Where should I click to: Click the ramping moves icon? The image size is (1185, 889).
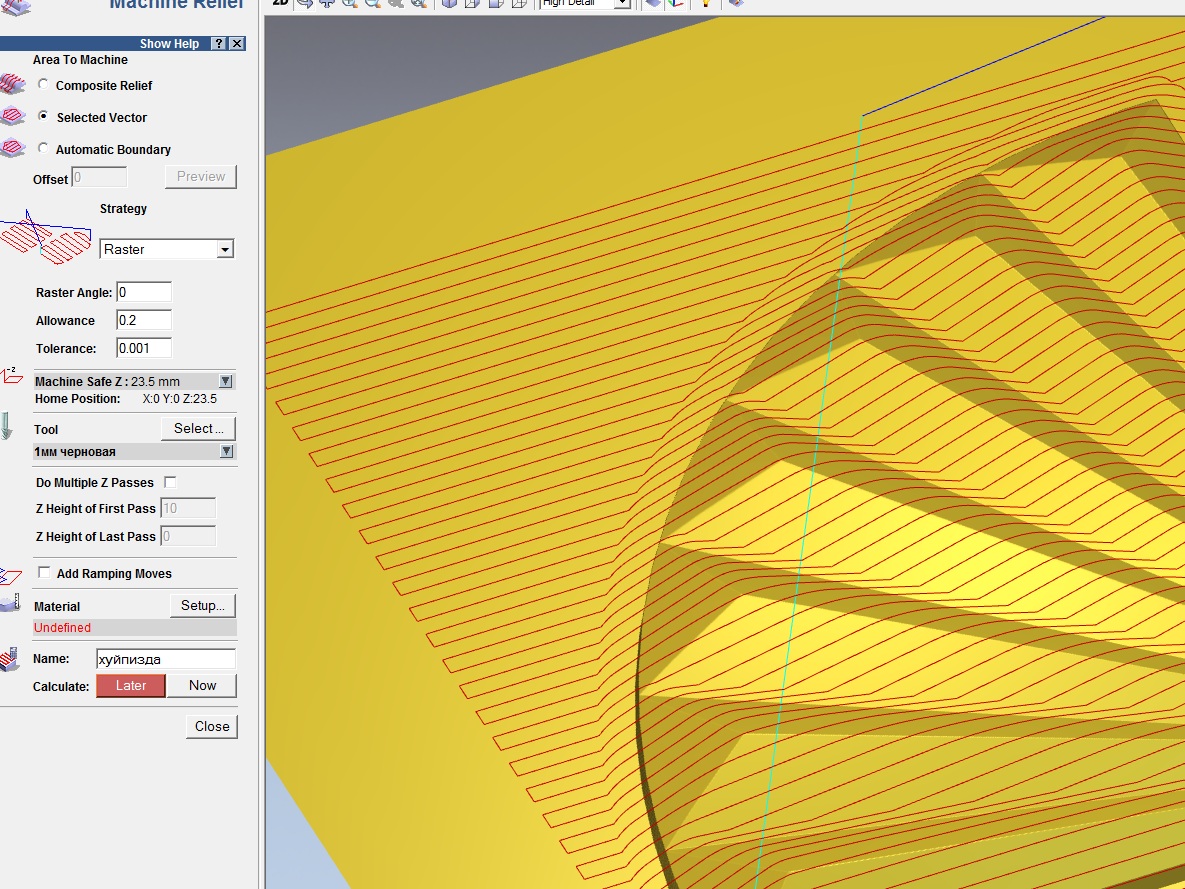(x=11, y=576)
